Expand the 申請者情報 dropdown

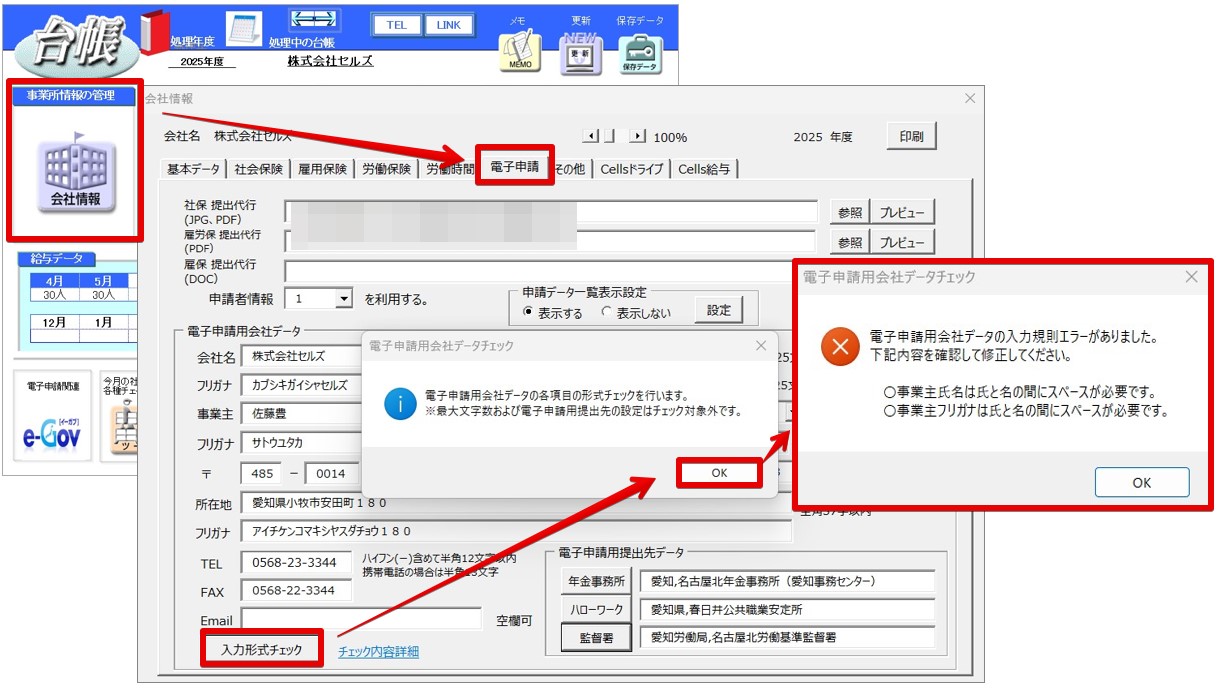tap(344, 299)
